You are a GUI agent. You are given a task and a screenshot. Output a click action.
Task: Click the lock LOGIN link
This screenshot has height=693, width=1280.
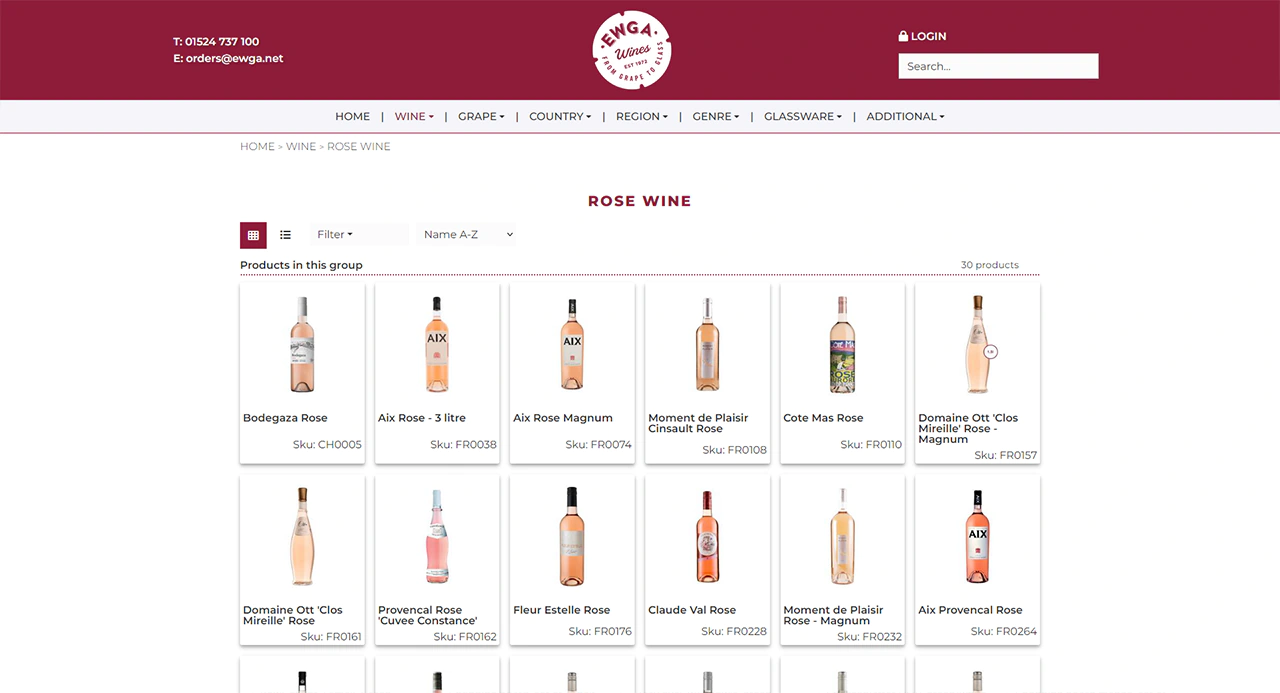click(922, 36)
